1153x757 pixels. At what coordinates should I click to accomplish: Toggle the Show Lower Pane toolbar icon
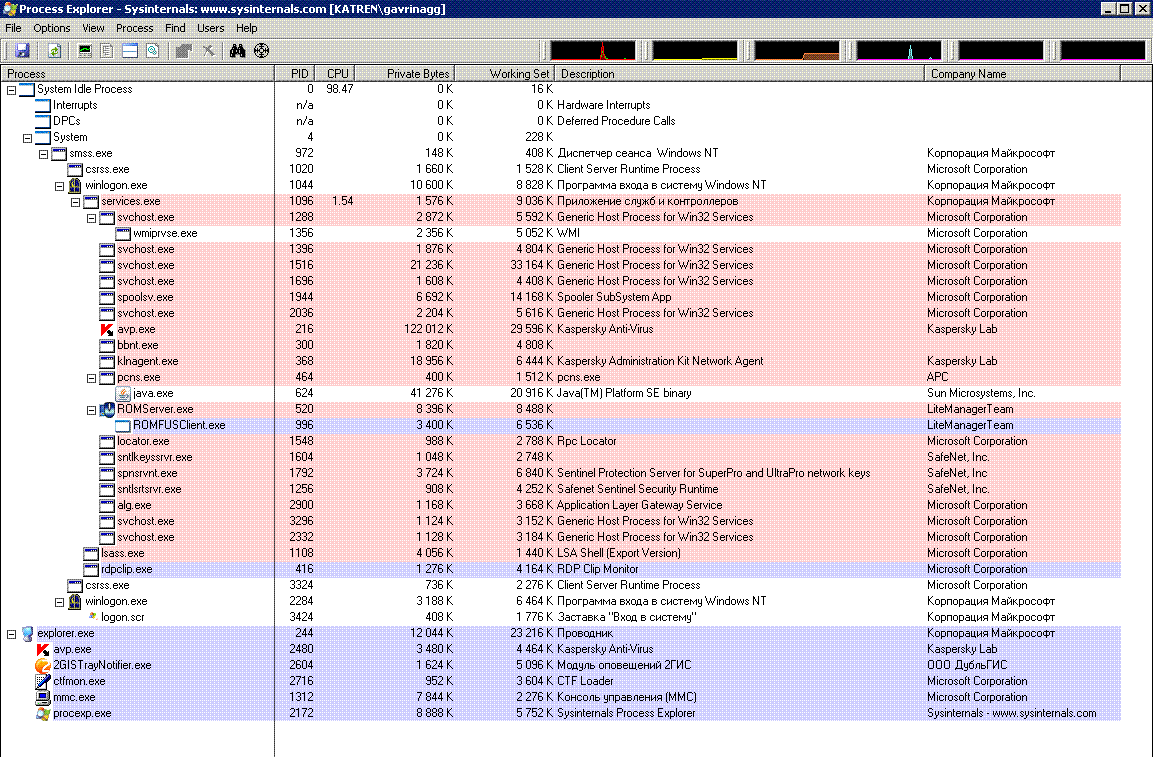[x=130, y=51]
